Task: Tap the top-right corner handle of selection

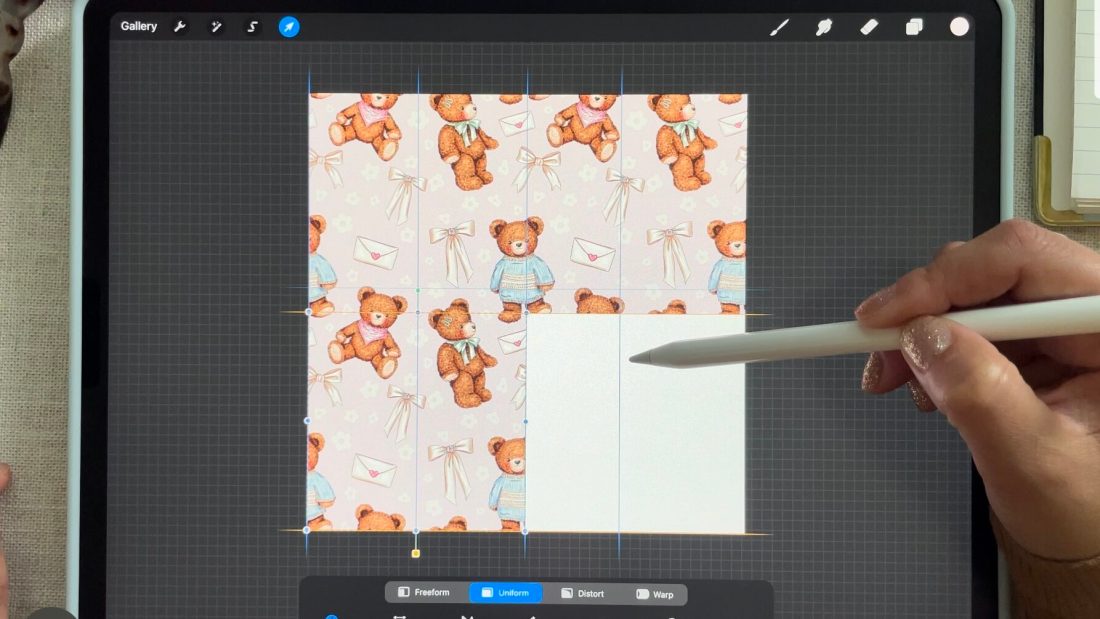Action: pyautogui.click(x=526, y=313)
